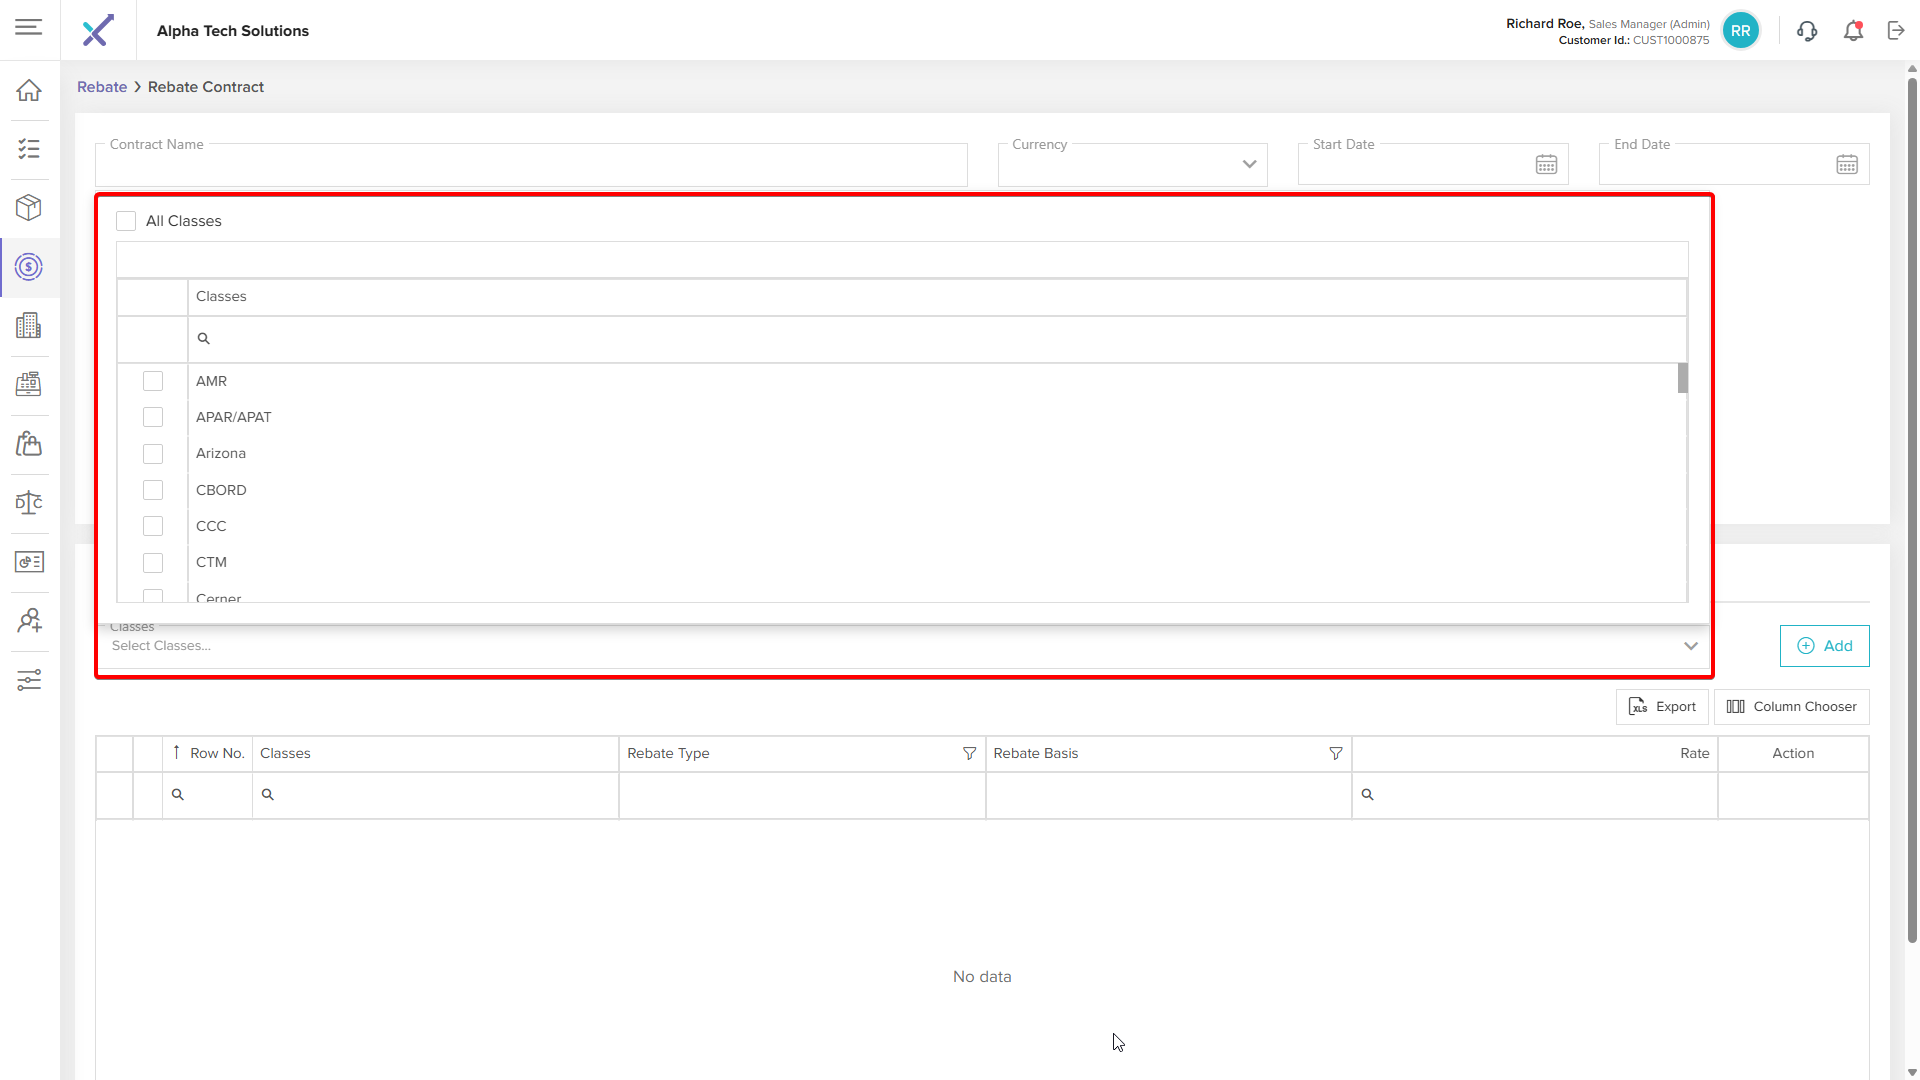1920x1080 pixels.
Task: Open the headset support icon
Action: click(x=1807, y=31)
